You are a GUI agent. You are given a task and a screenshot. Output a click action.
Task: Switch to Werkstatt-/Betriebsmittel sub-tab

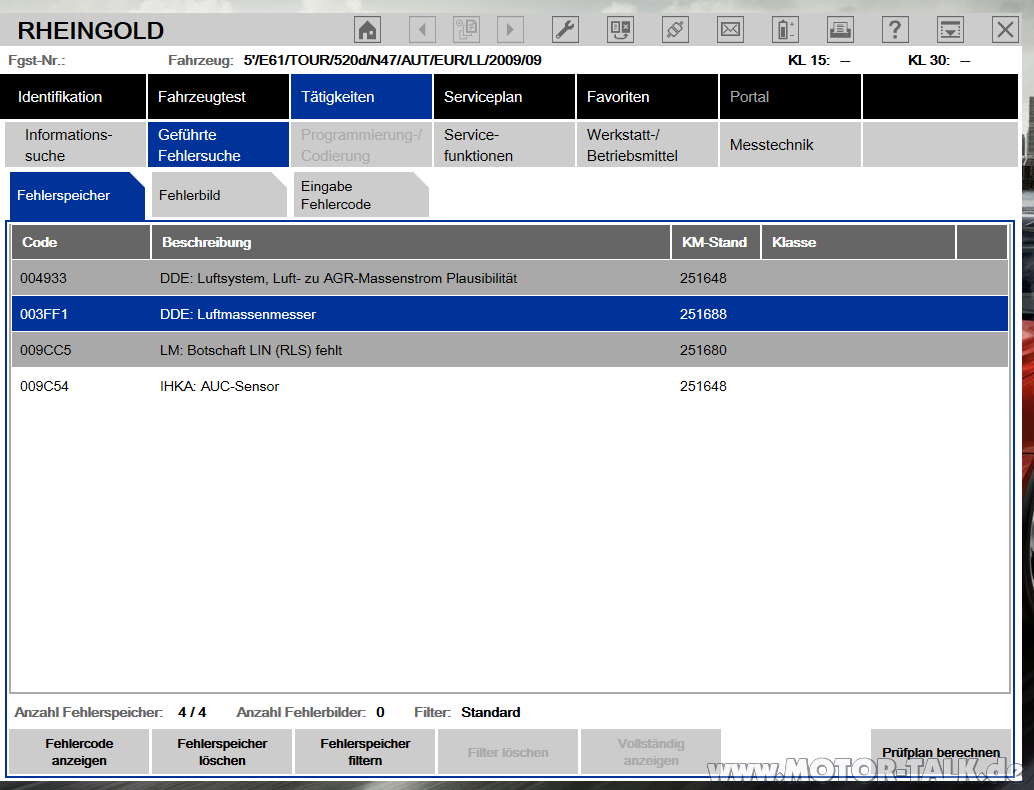[648, 144]
